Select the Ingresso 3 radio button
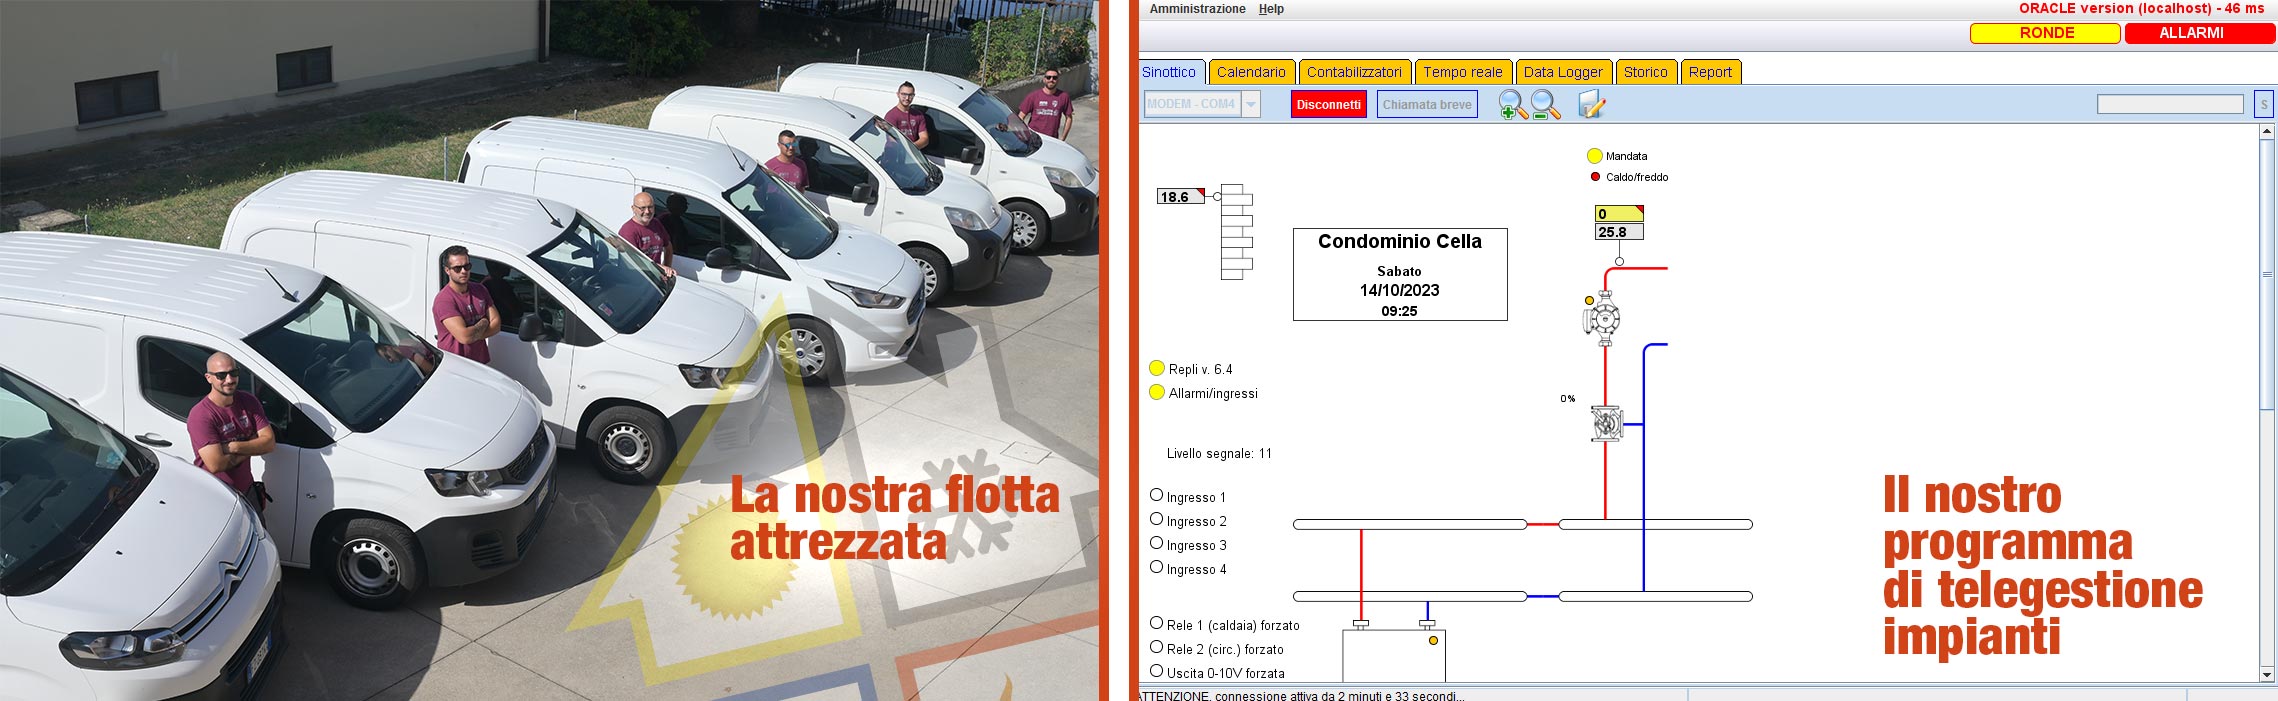 (x=1157, y=543)
